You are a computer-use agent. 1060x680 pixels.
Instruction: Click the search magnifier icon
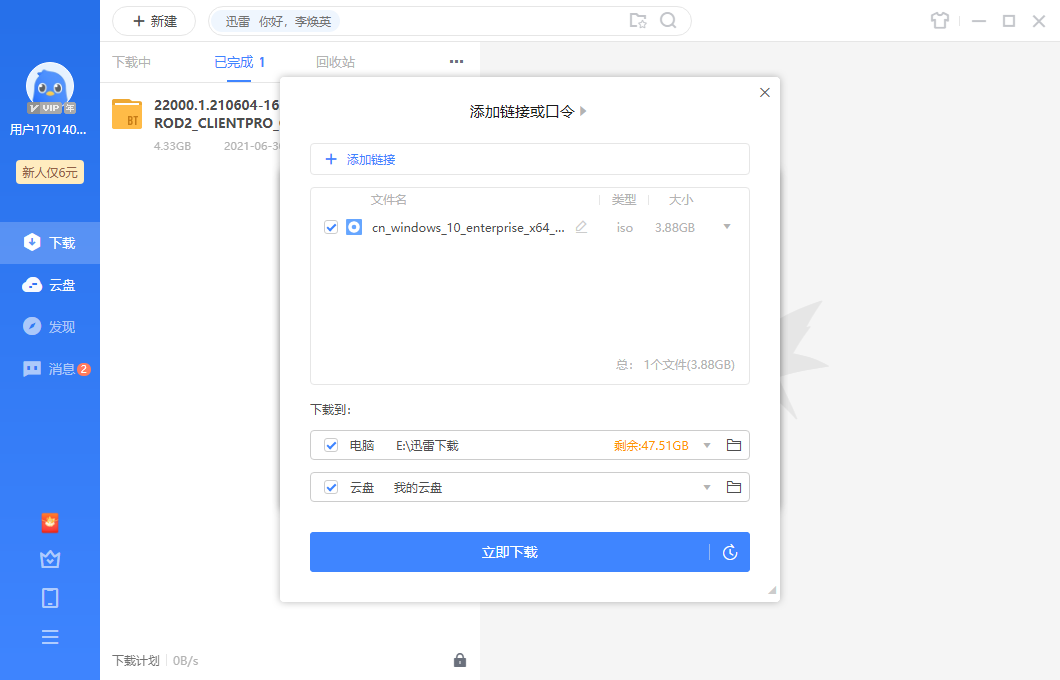click(668, 21)
